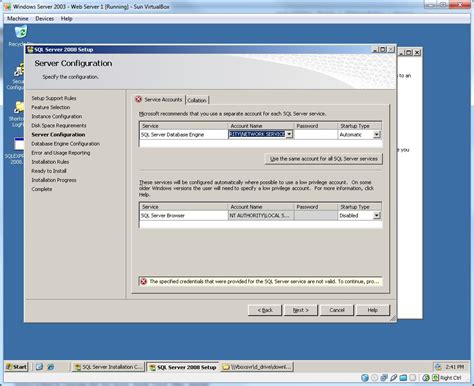This screenshot has height=386, width=474.
Task: Click the VirtualBox hard disk activity icon
Action: click(x=365, y=378)
